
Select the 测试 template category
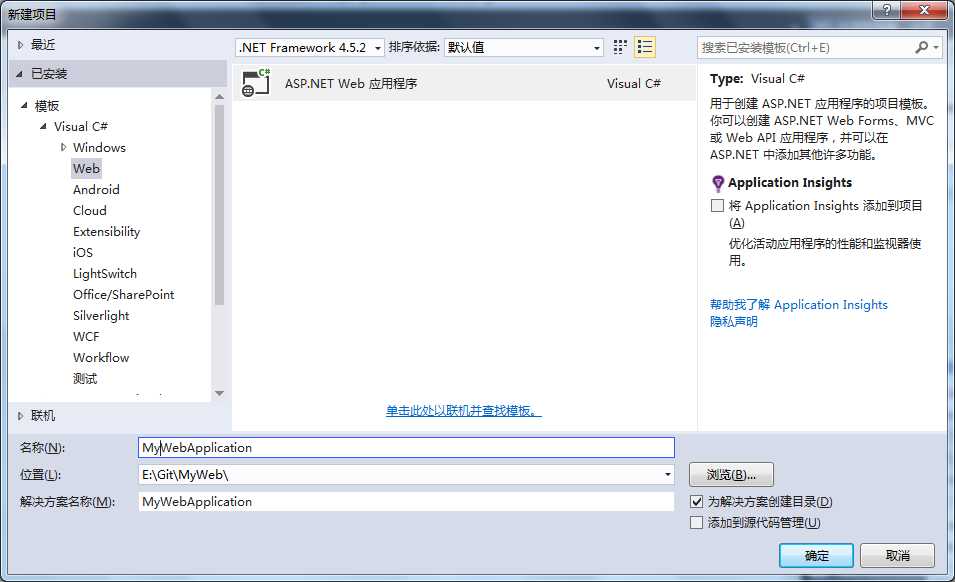[85, 379]
